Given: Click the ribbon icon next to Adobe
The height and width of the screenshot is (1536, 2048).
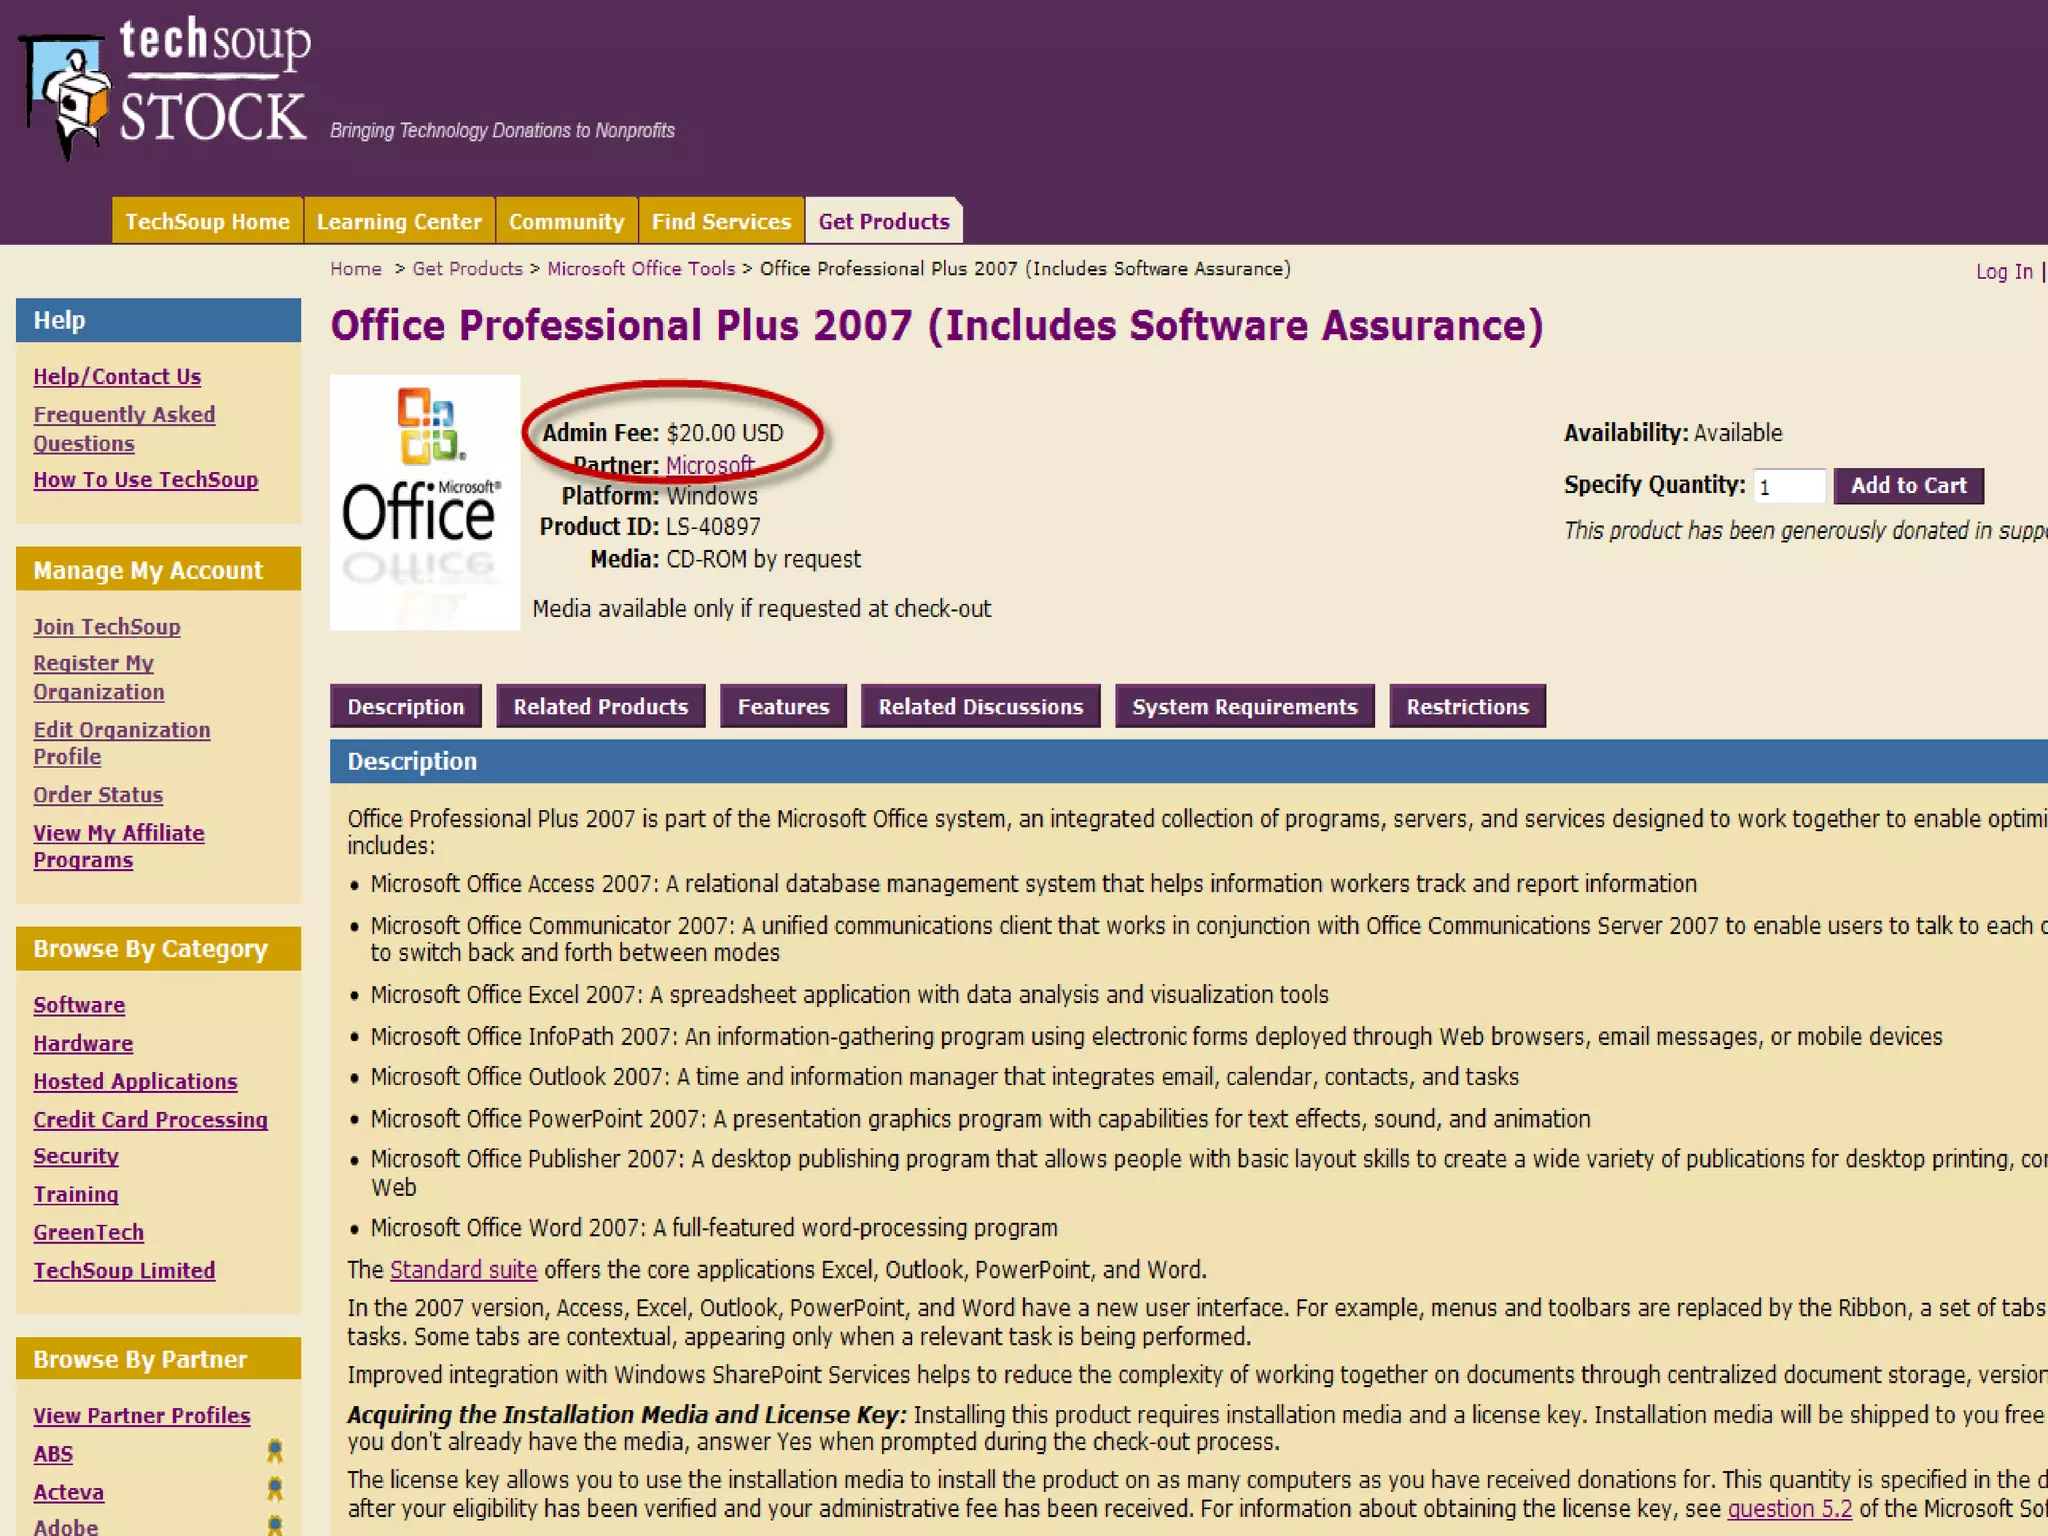Looking at the screenshot, I should (274, 1525).
